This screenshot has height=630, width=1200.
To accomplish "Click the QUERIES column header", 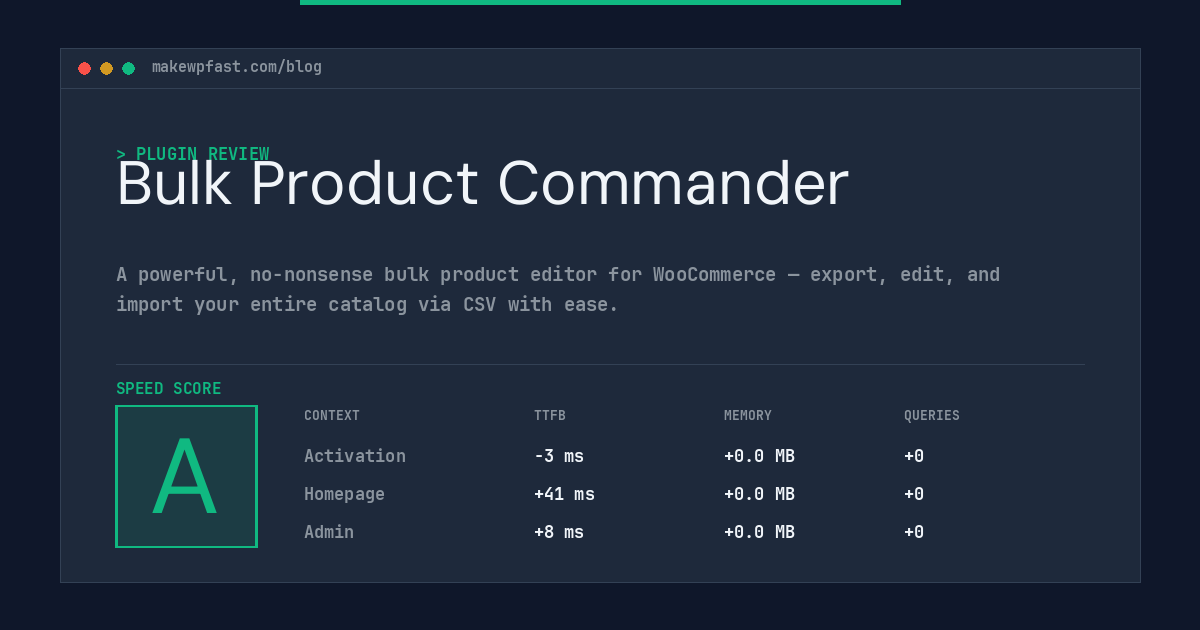I will (x=932, y=416).
